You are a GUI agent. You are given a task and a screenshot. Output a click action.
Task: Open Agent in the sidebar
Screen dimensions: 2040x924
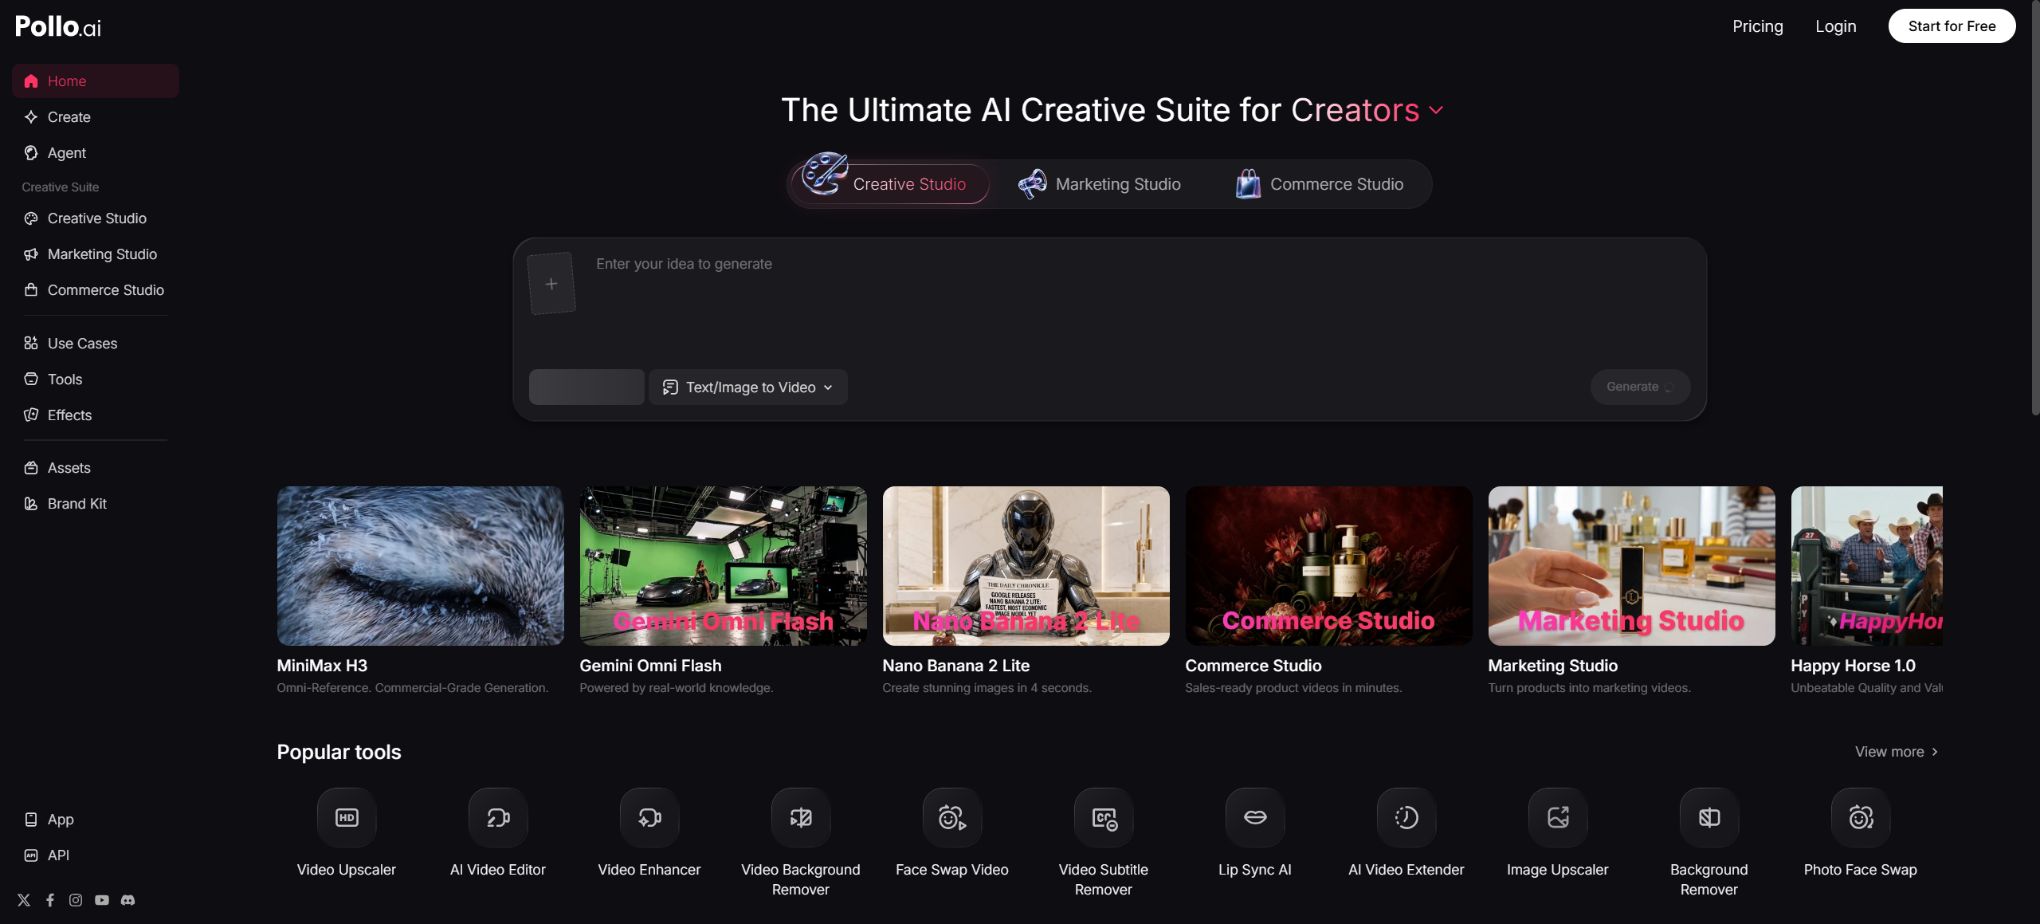[96, 153]
